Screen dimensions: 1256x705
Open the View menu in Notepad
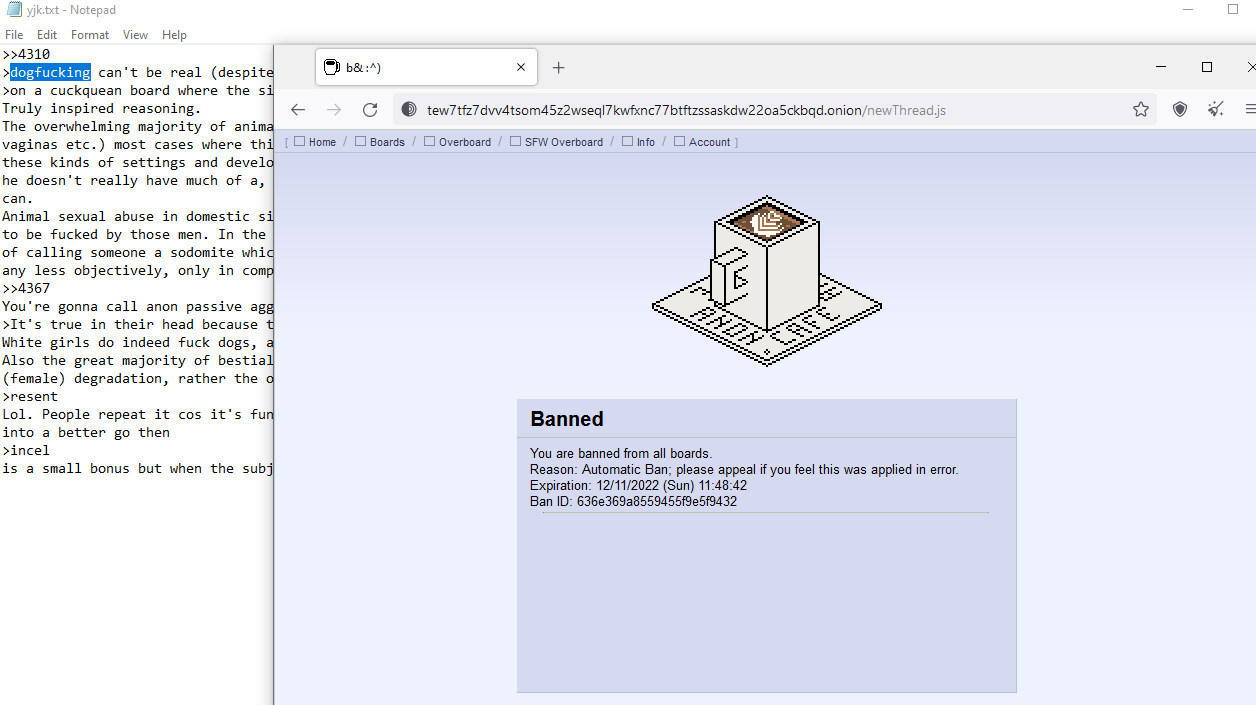tap(135, 35)
